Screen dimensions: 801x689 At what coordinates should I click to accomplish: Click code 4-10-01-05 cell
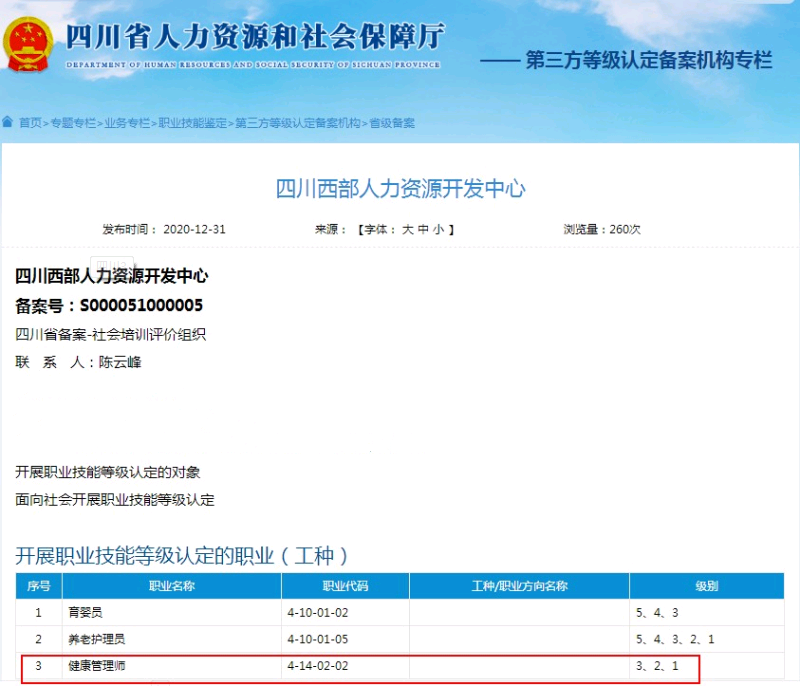tap(345, 639)
